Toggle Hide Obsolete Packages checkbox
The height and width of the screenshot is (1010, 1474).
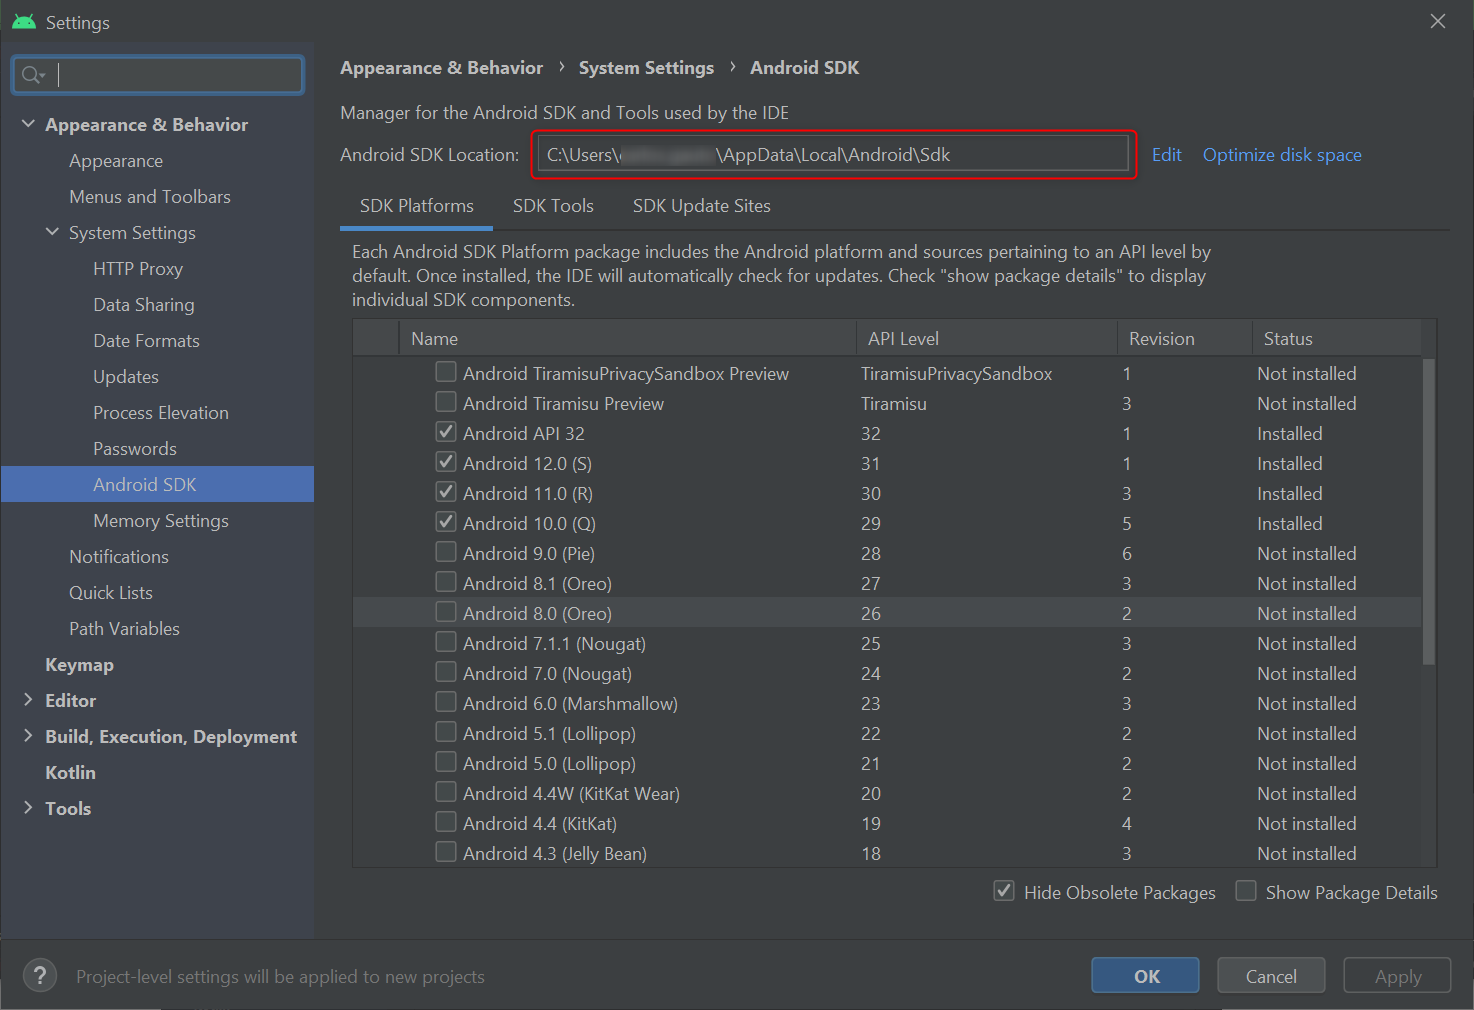(1004, 891)
